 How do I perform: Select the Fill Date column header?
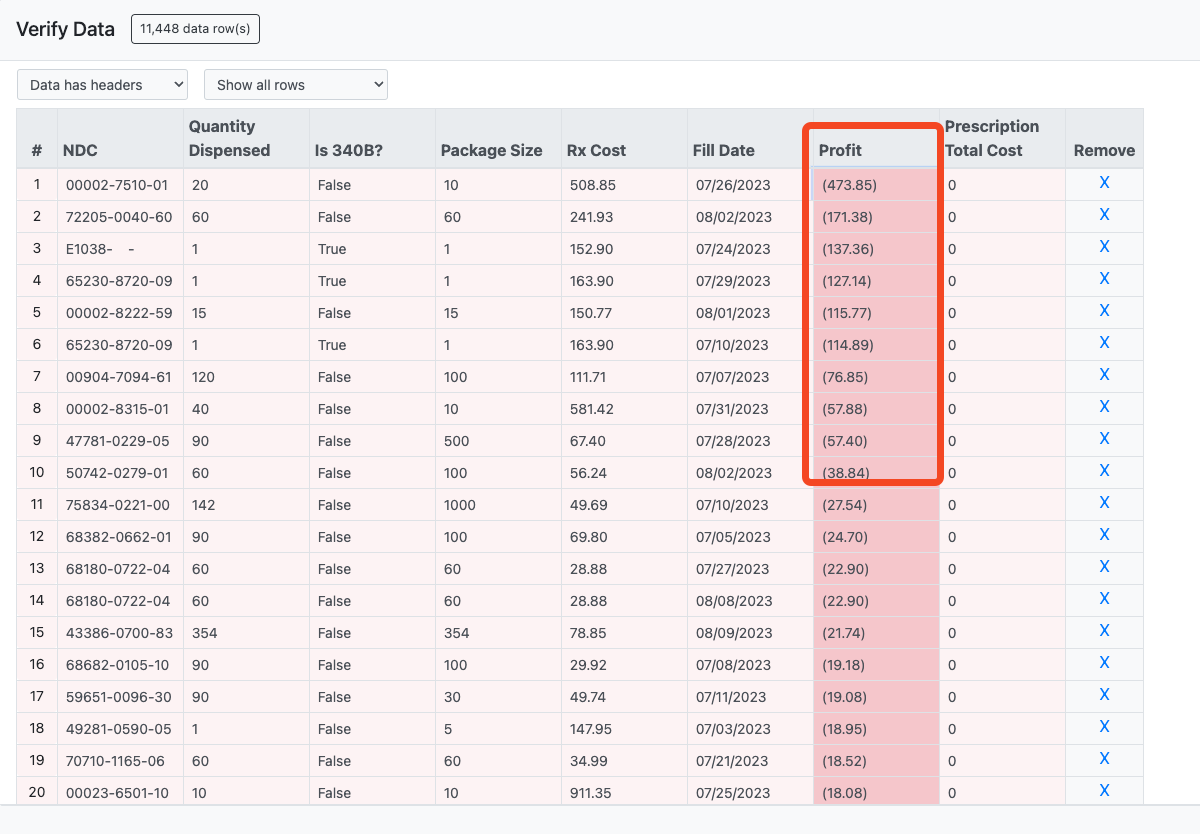point(723,150)
